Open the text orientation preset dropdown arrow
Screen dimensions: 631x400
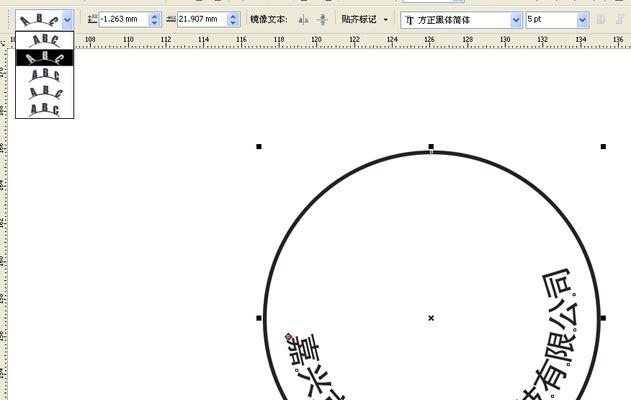point(68,19)
